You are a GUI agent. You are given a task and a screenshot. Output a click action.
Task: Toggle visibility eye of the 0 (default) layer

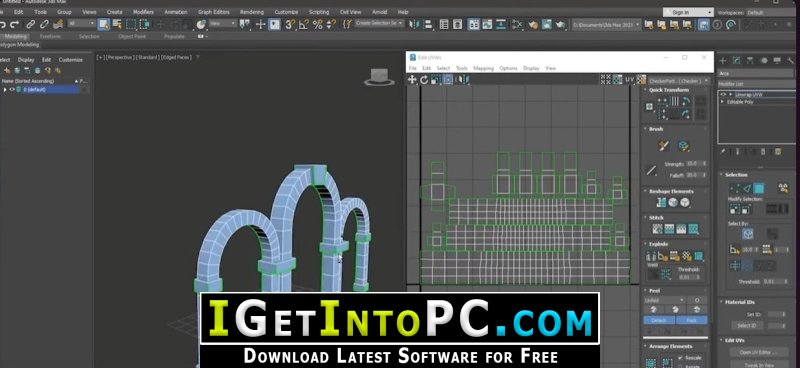coord(12,89)
